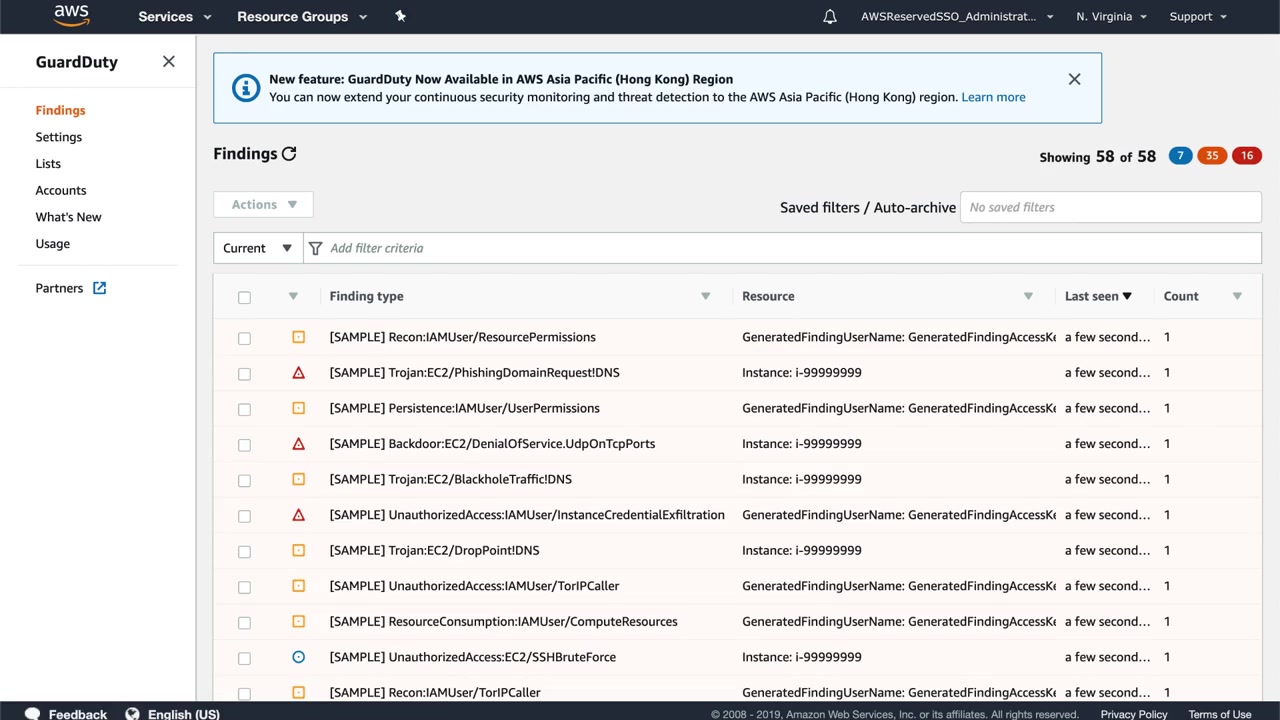Open the N. Virginia region selector

[1110, 17]
